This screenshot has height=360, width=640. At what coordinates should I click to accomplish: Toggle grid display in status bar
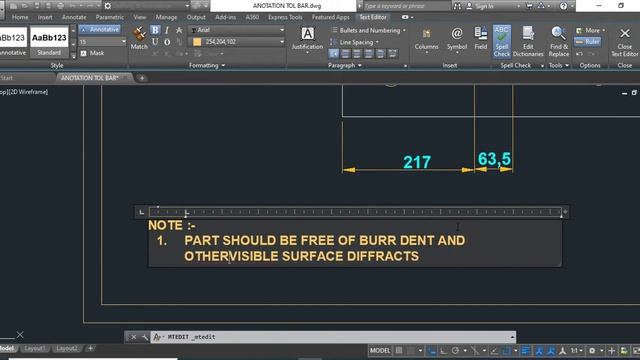399,351
